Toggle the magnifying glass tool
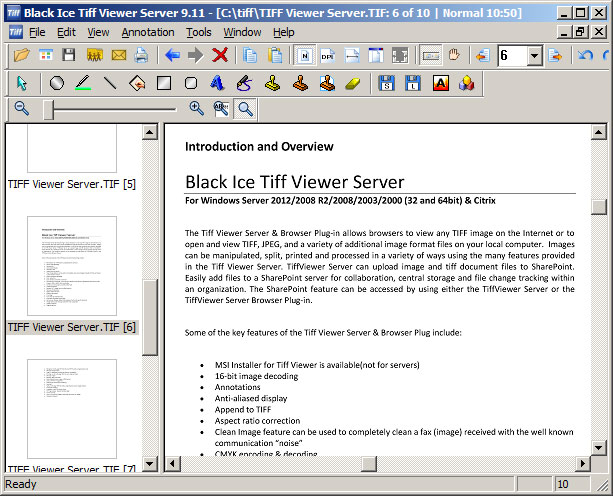 click(245, 109)
